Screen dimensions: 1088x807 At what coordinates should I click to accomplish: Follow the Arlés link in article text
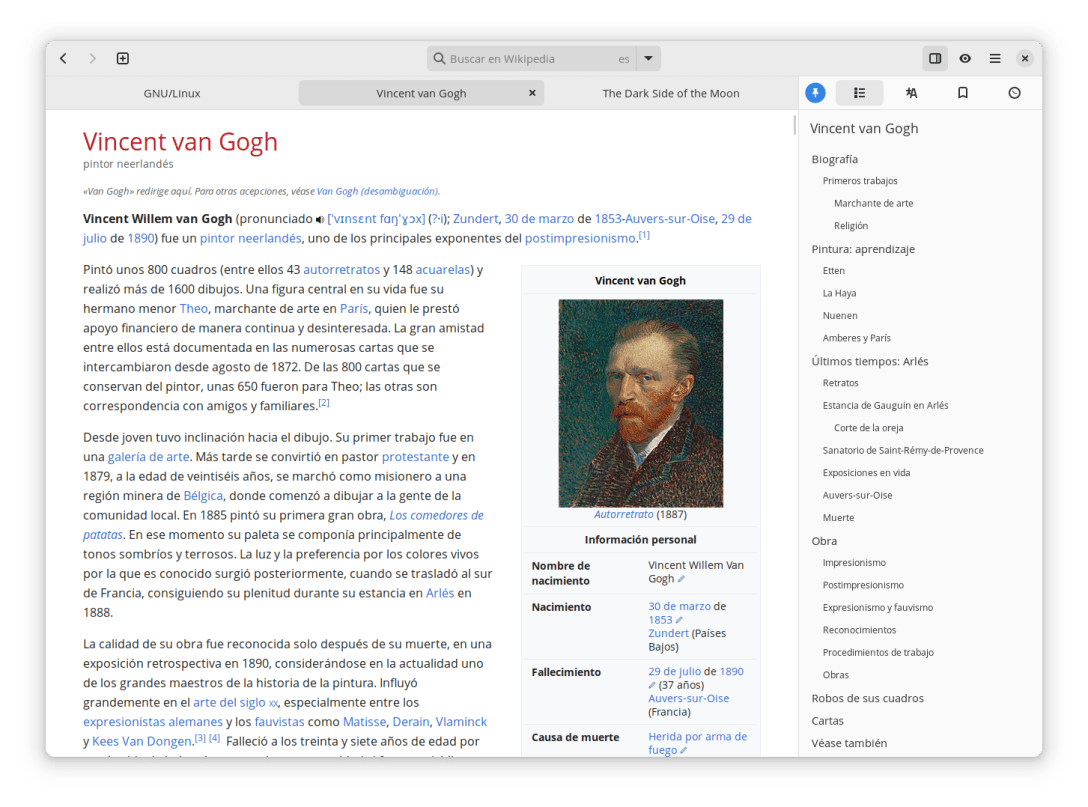pyautogui.click(x=440, y=593)
